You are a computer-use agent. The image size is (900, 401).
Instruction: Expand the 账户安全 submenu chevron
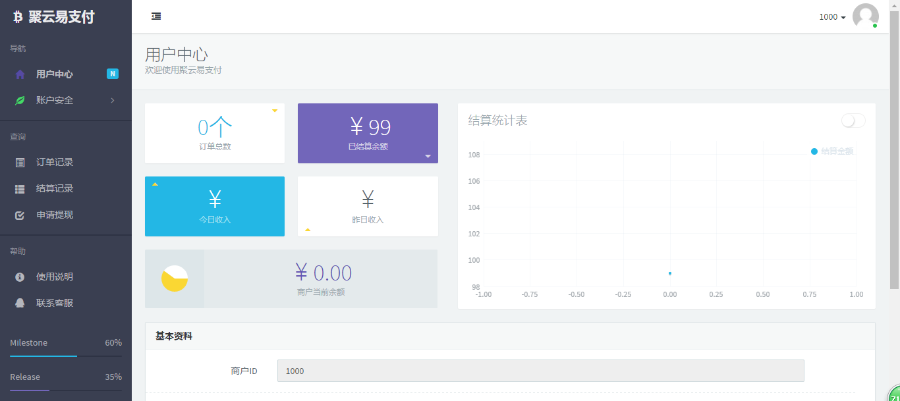(112, 100)
